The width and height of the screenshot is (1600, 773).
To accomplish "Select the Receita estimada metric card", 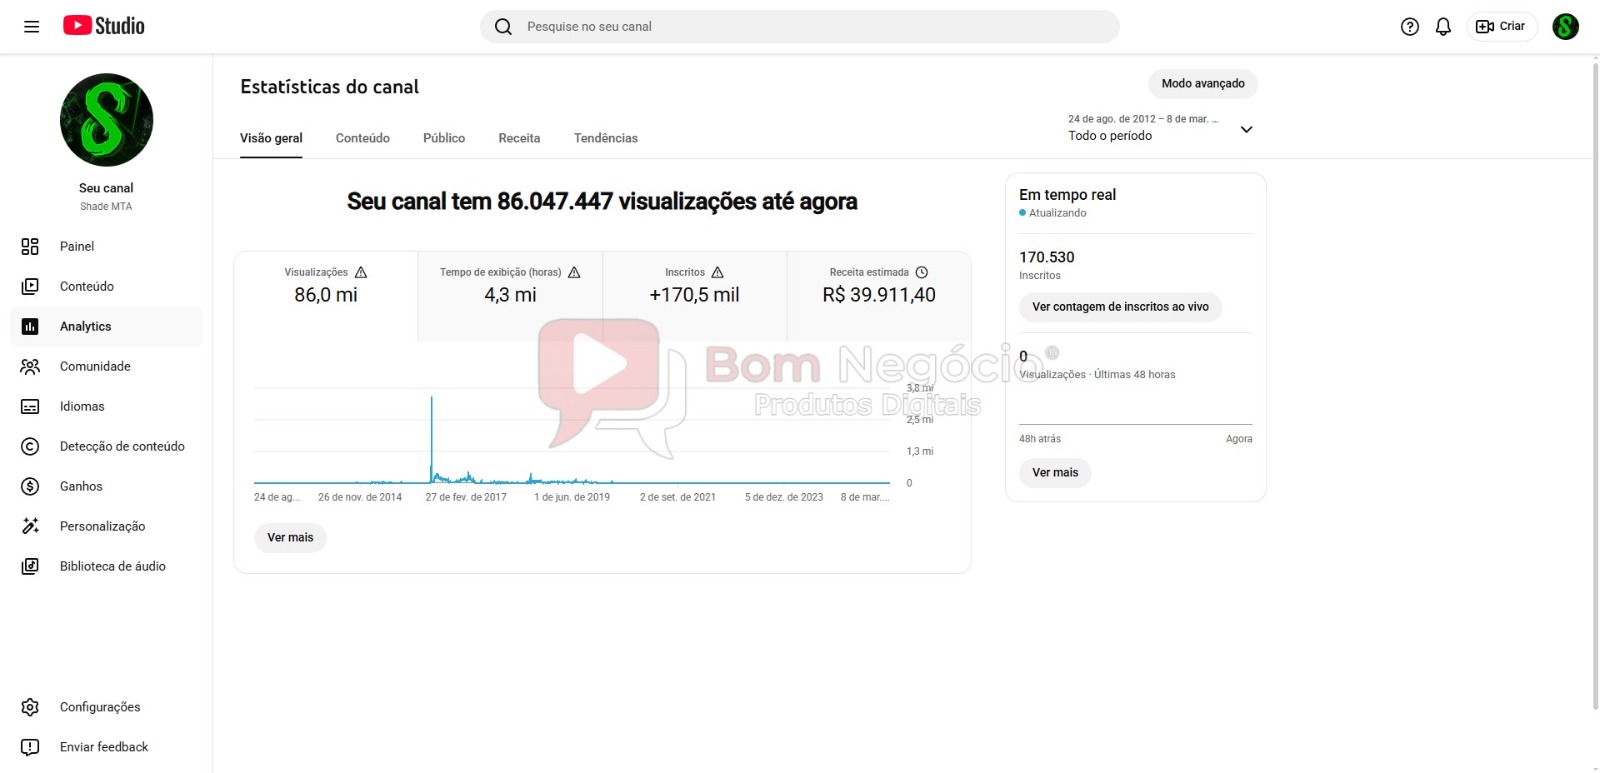I will pos(879,285).
